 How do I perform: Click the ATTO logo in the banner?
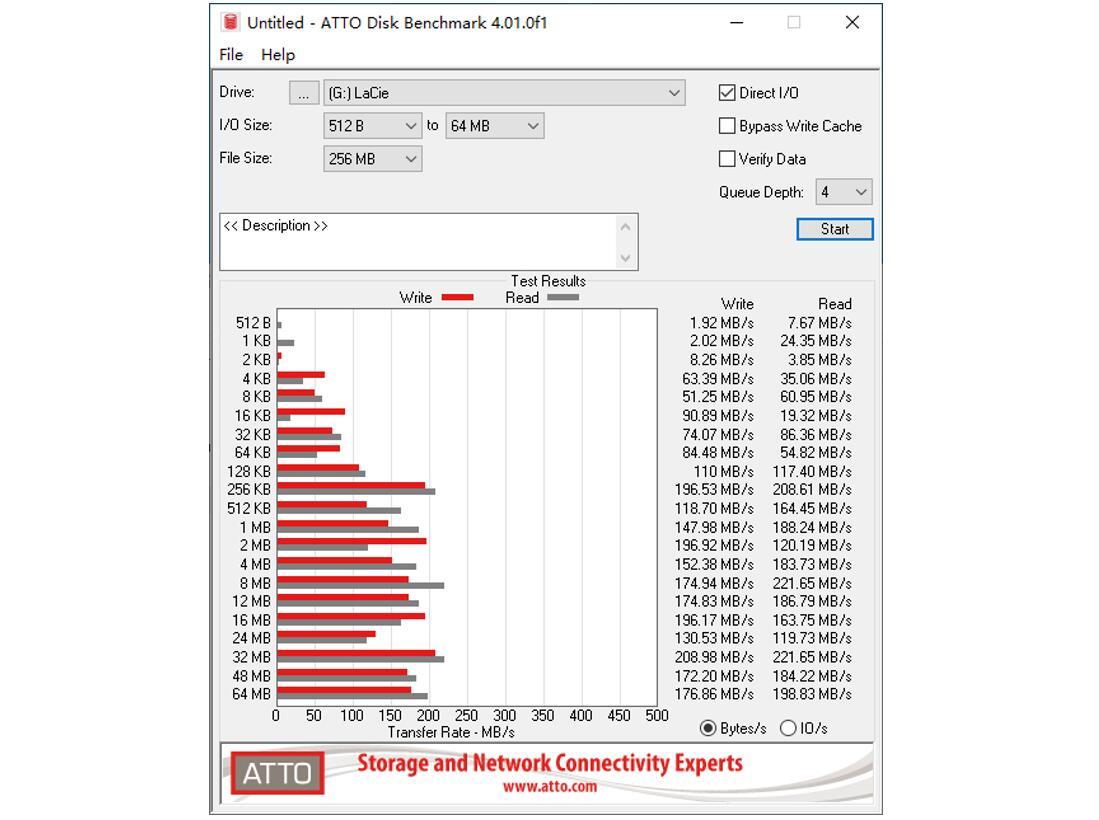pos(278,773)
